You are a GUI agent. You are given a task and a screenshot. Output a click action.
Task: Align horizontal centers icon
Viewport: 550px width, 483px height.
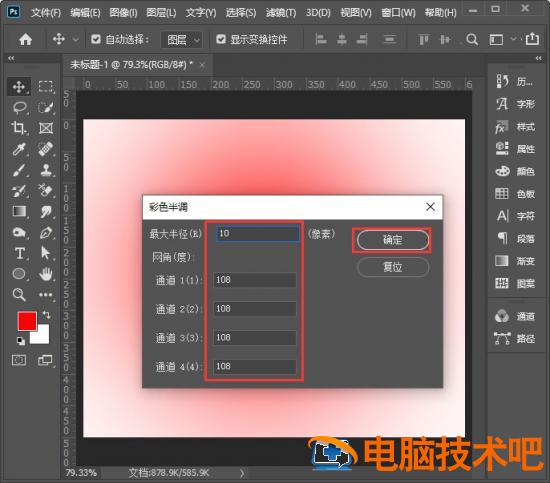pos(342,39)
